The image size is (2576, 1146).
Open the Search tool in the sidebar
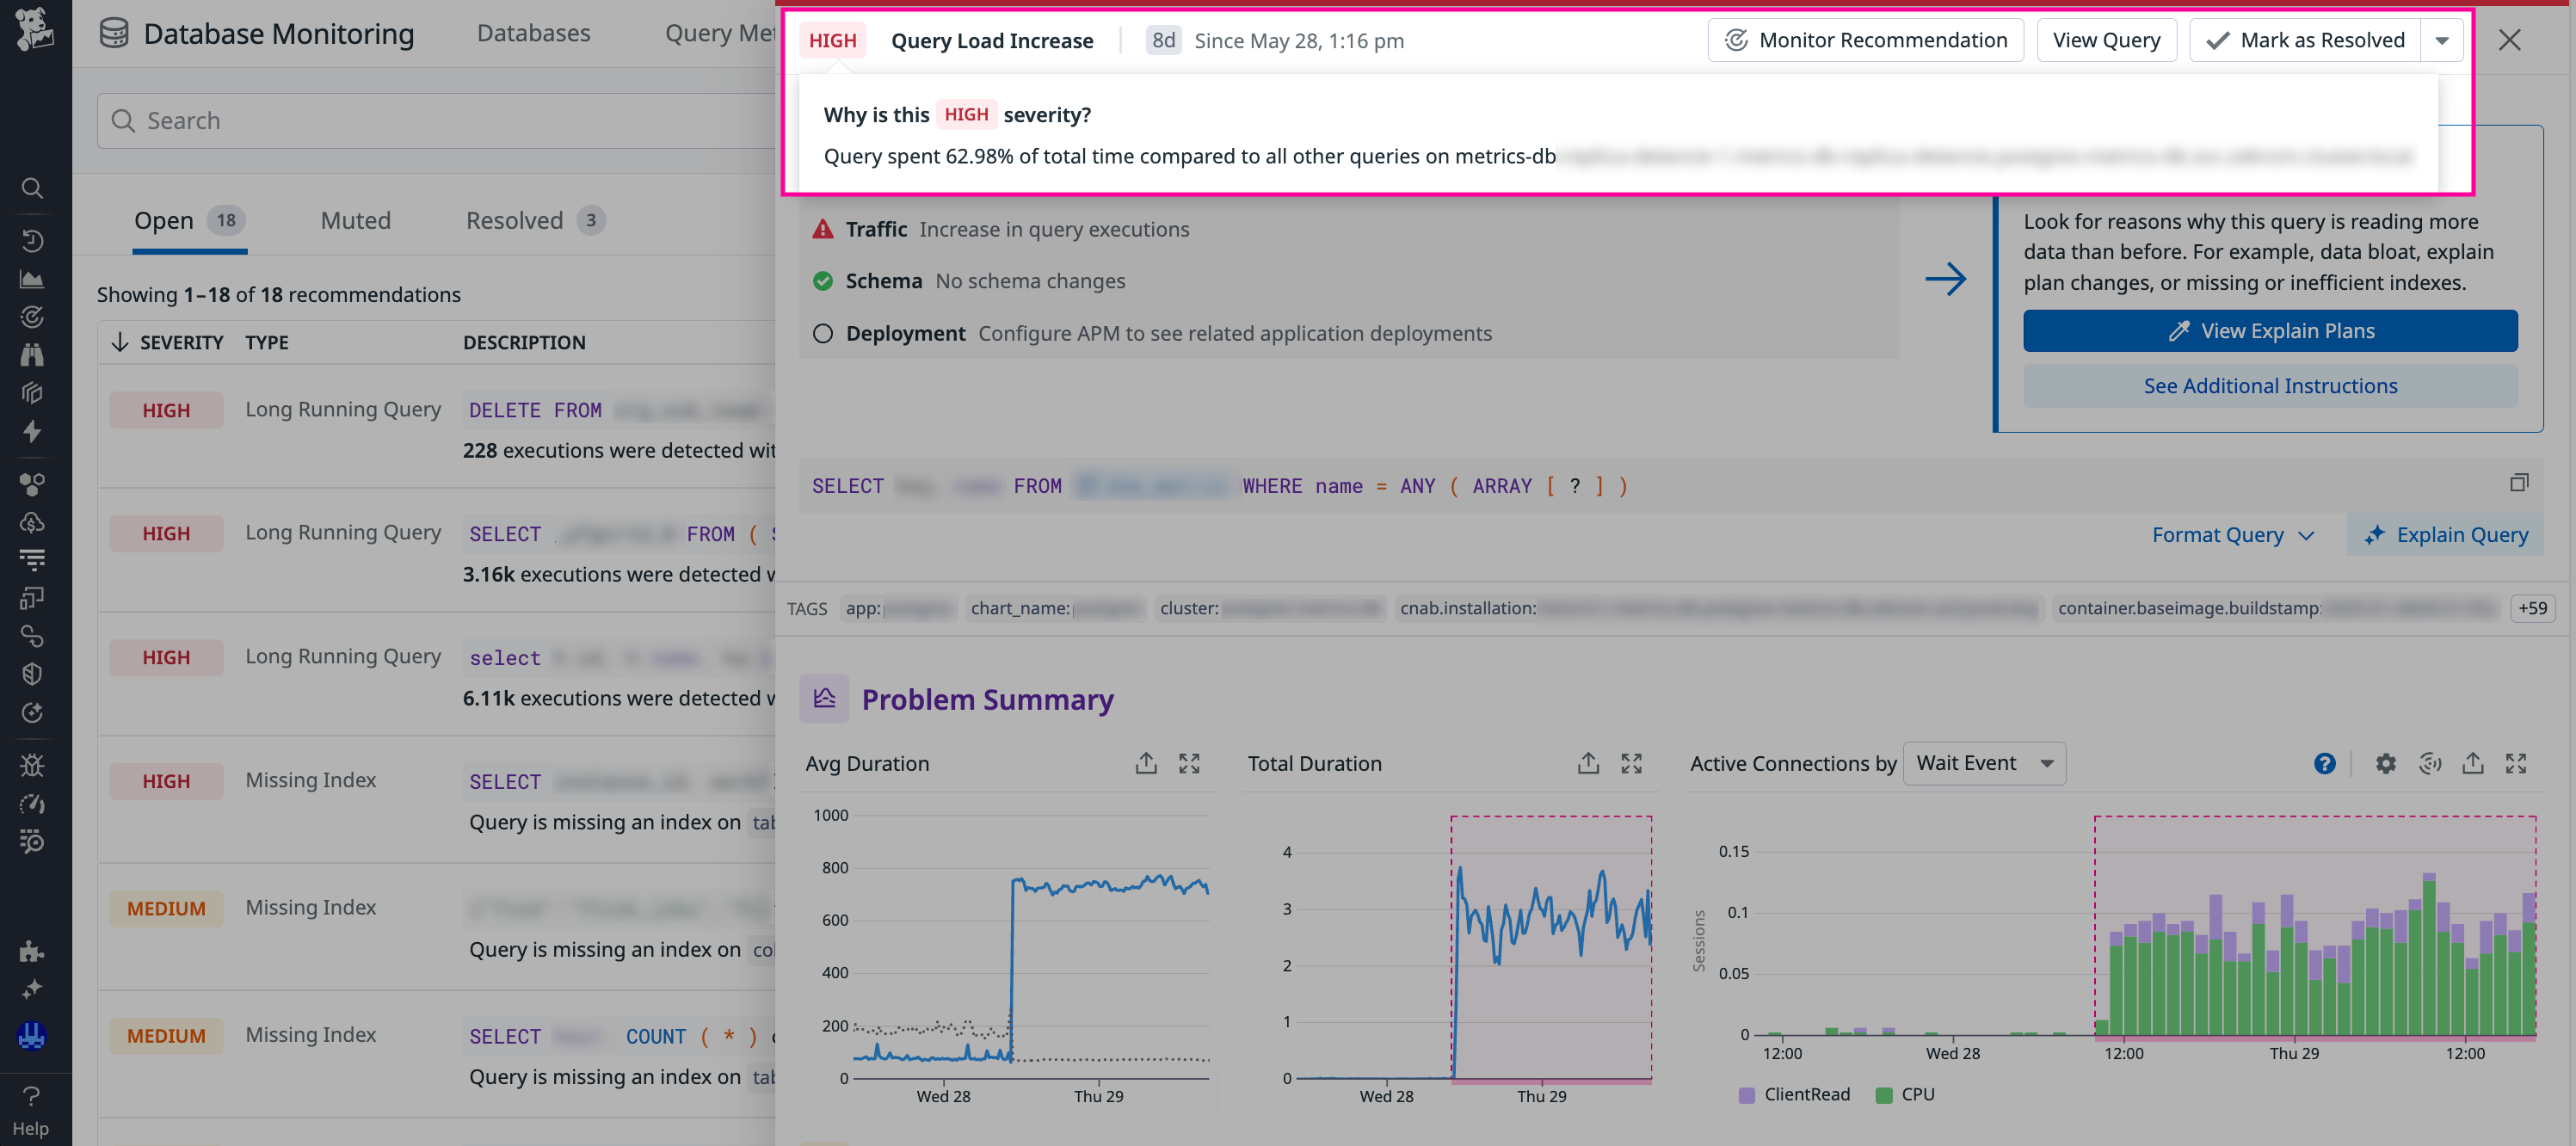pos(32,188)
